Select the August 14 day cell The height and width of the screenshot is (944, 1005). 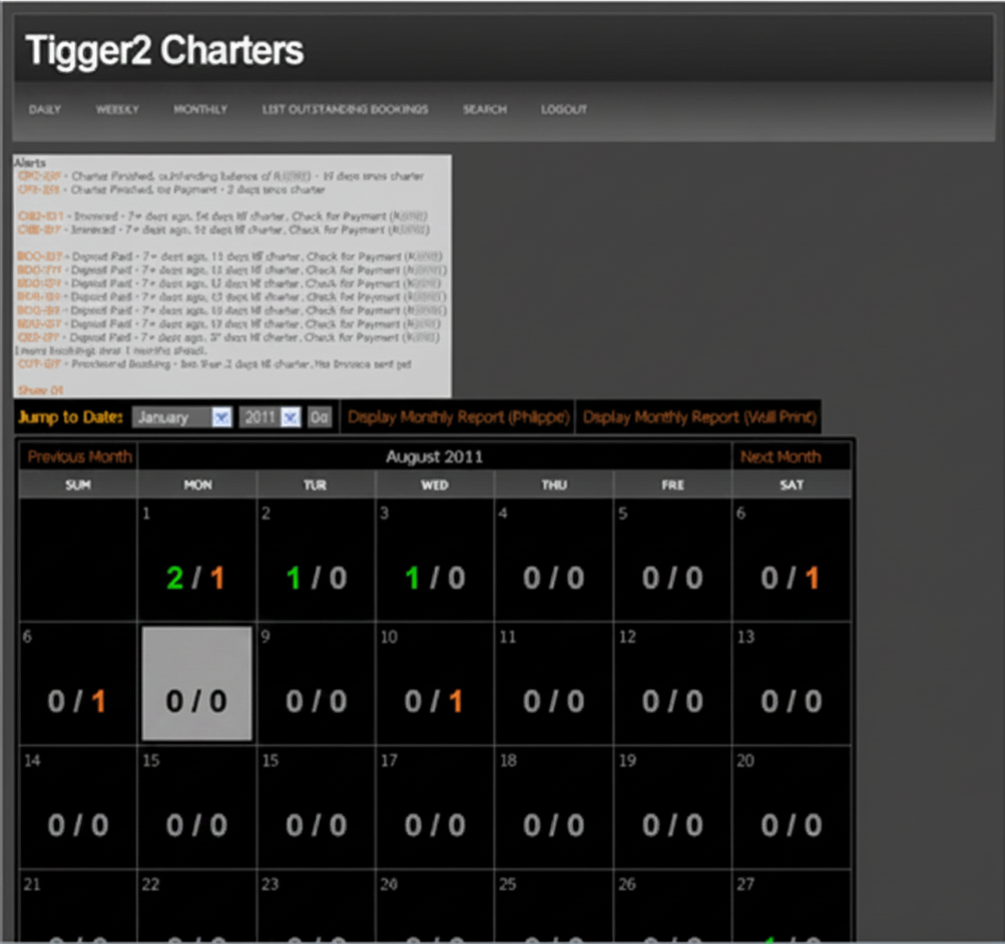[x=78, y=807]
